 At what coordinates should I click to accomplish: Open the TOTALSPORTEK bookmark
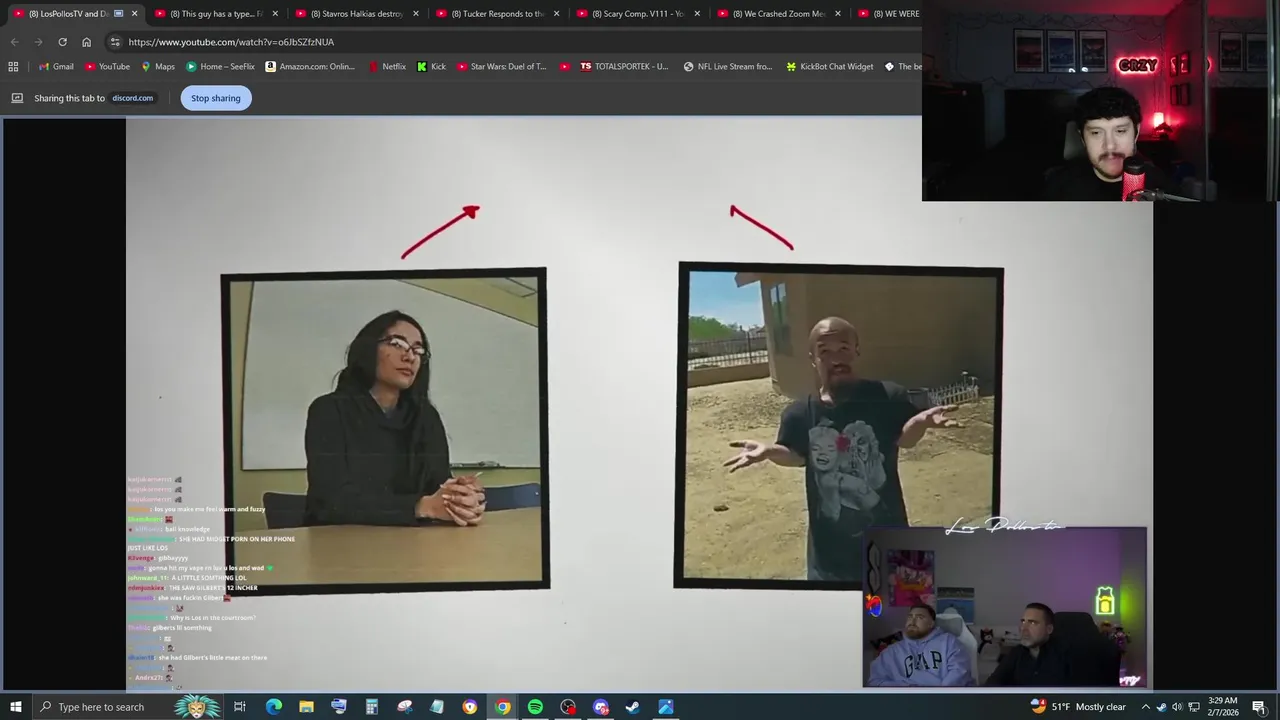point(623,67)
